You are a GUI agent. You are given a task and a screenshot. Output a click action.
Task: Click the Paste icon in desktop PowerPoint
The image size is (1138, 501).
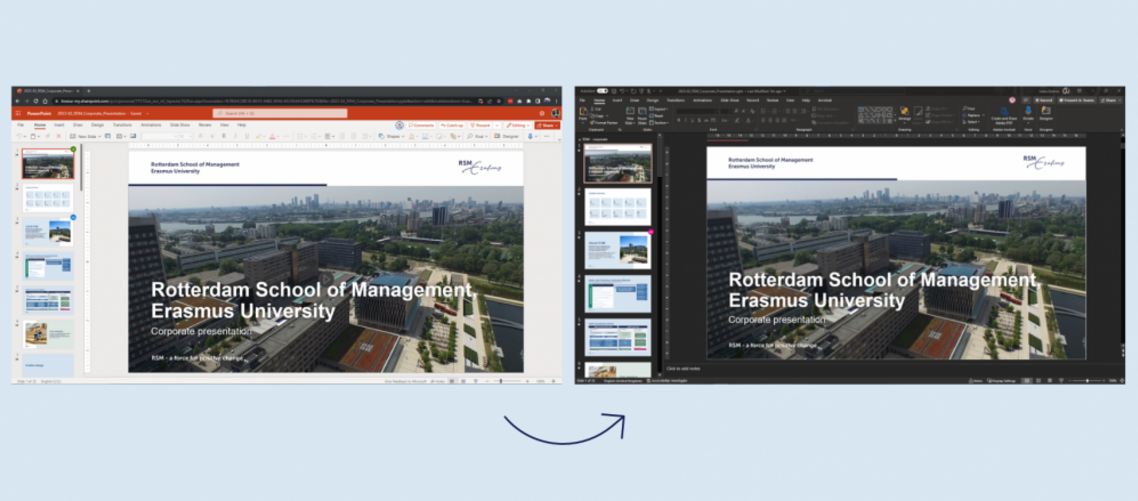coord(583,111)
